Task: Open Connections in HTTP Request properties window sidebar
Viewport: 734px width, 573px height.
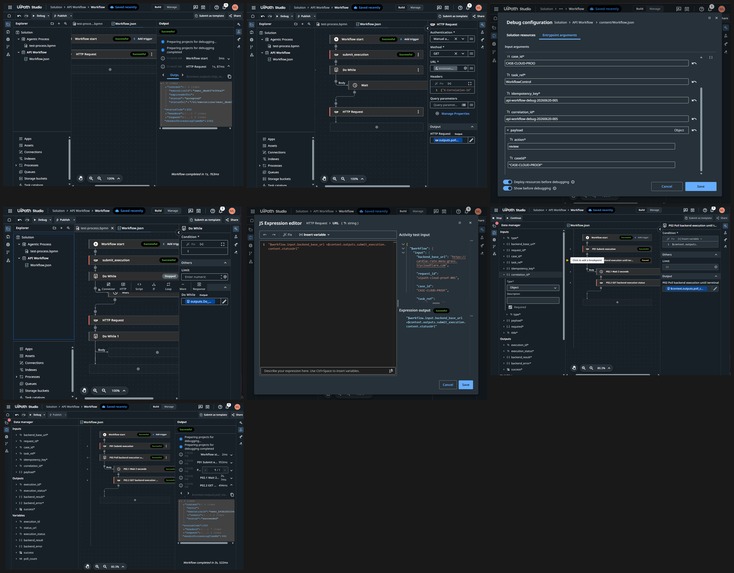Action: point(276,152)
